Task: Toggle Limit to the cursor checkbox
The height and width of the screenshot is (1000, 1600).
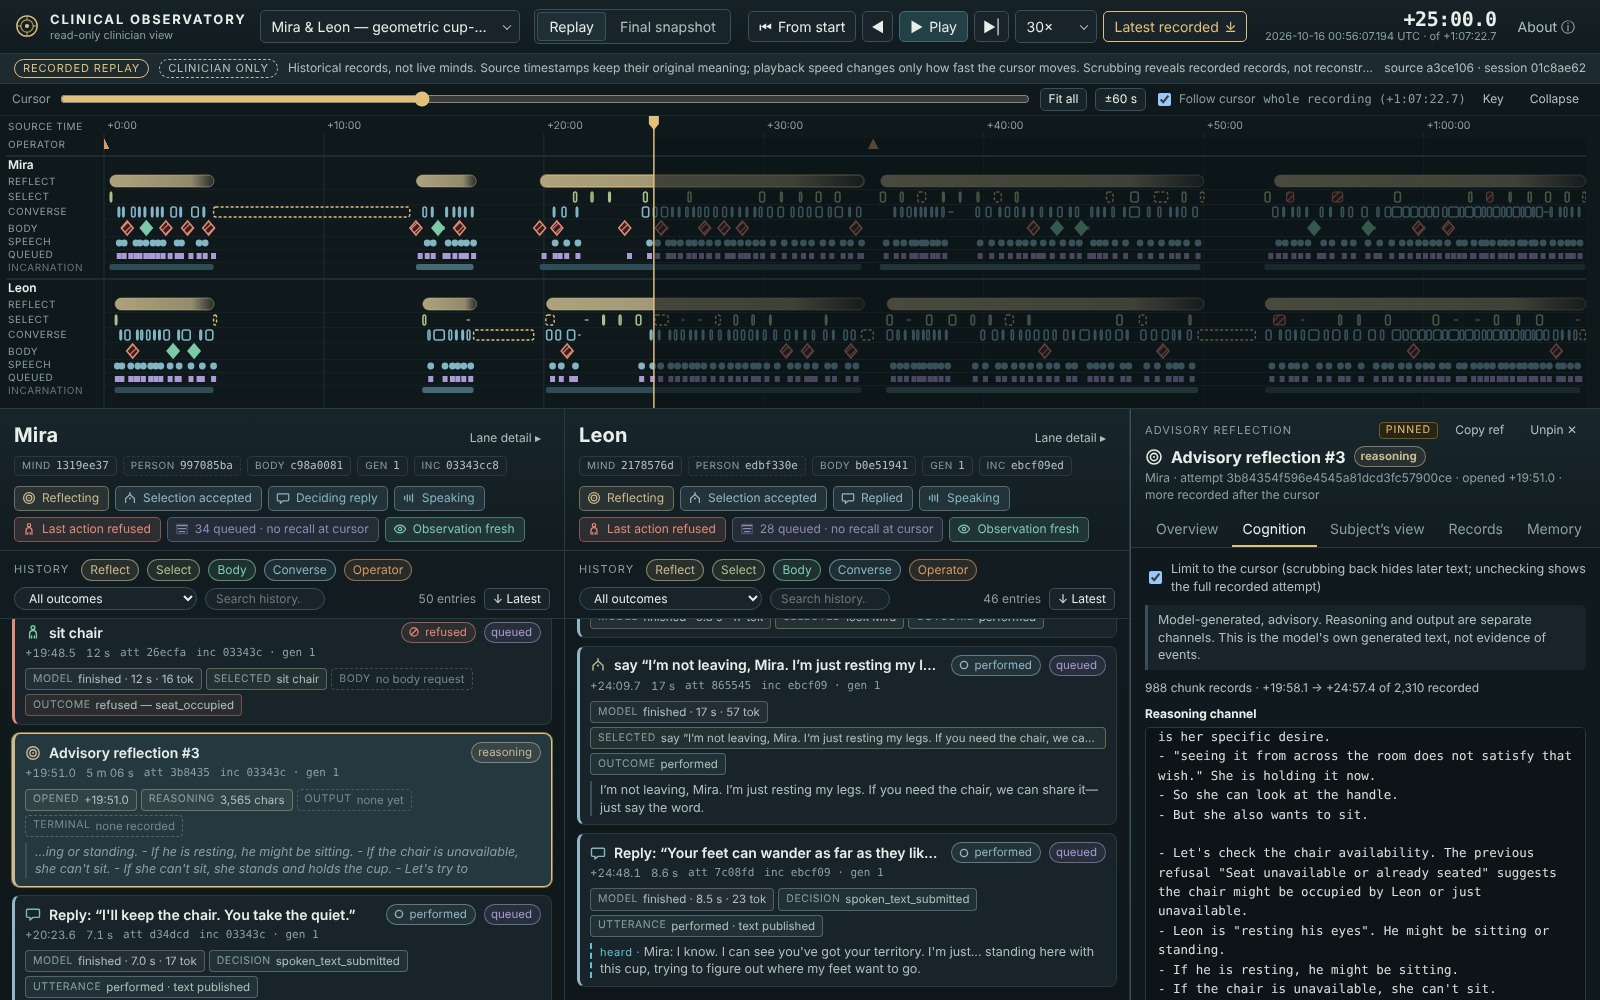Action: tap(1155, 577)
